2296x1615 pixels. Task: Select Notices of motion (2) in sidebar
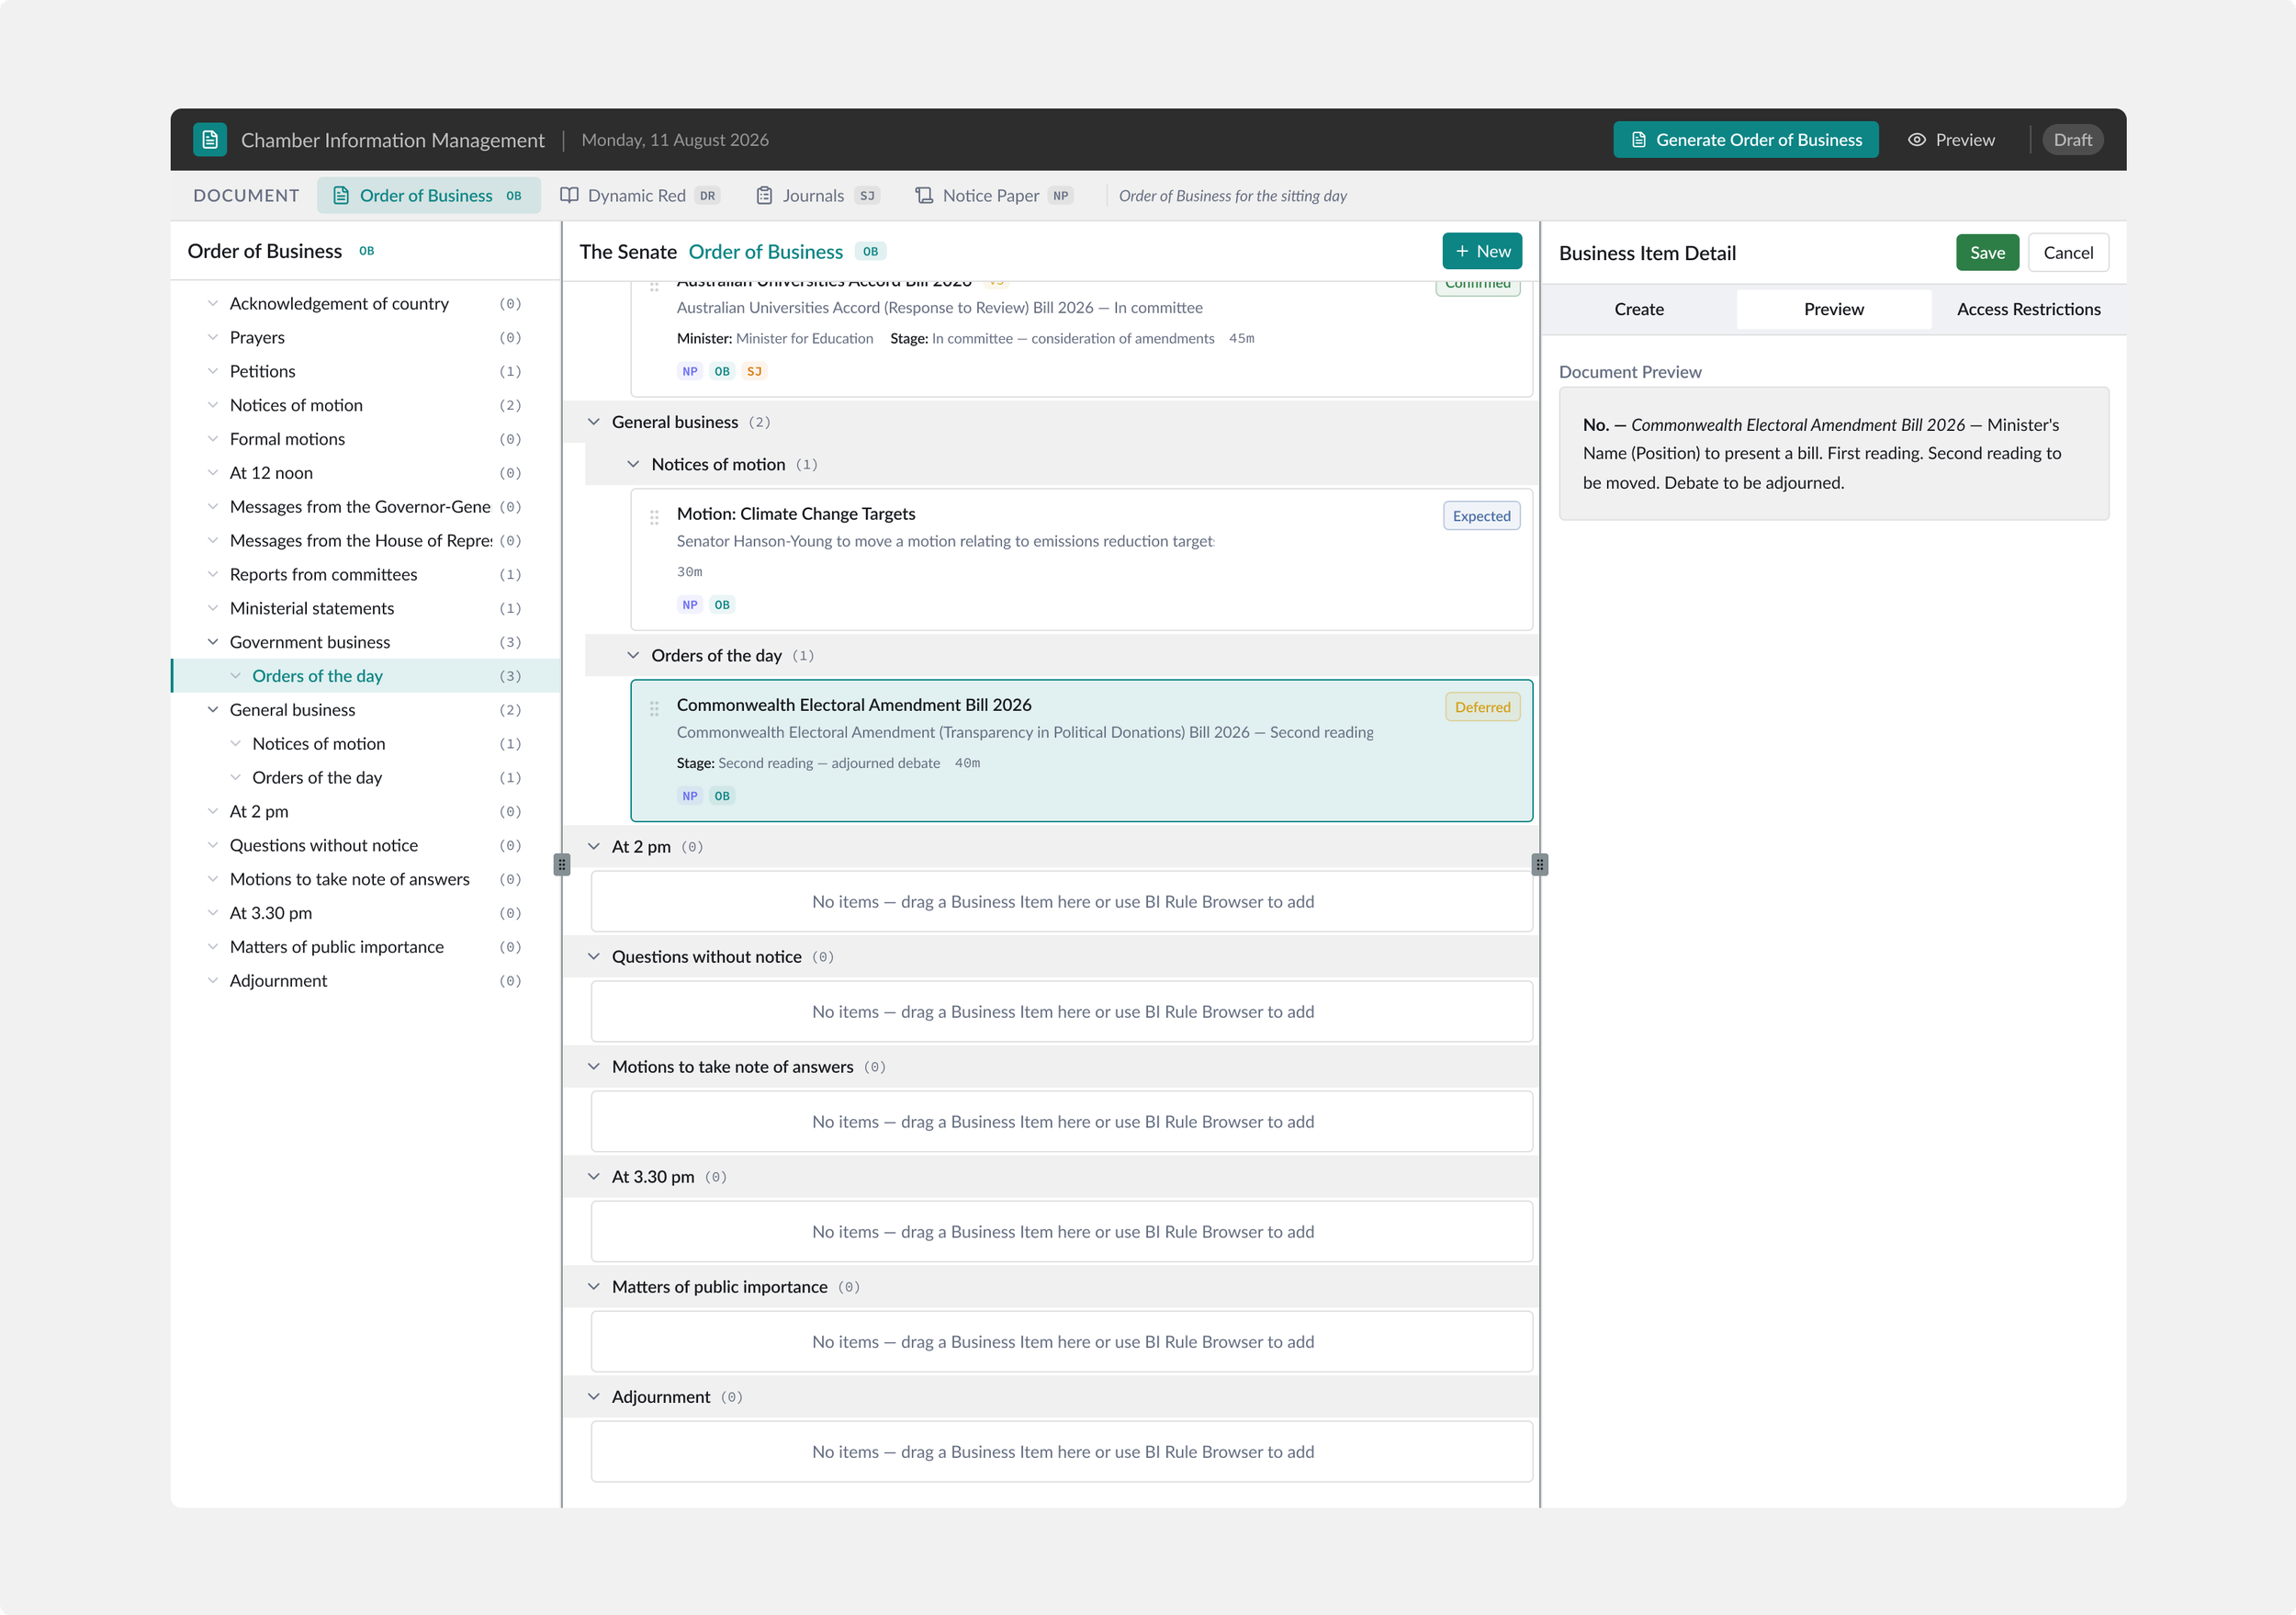point(366,405)
